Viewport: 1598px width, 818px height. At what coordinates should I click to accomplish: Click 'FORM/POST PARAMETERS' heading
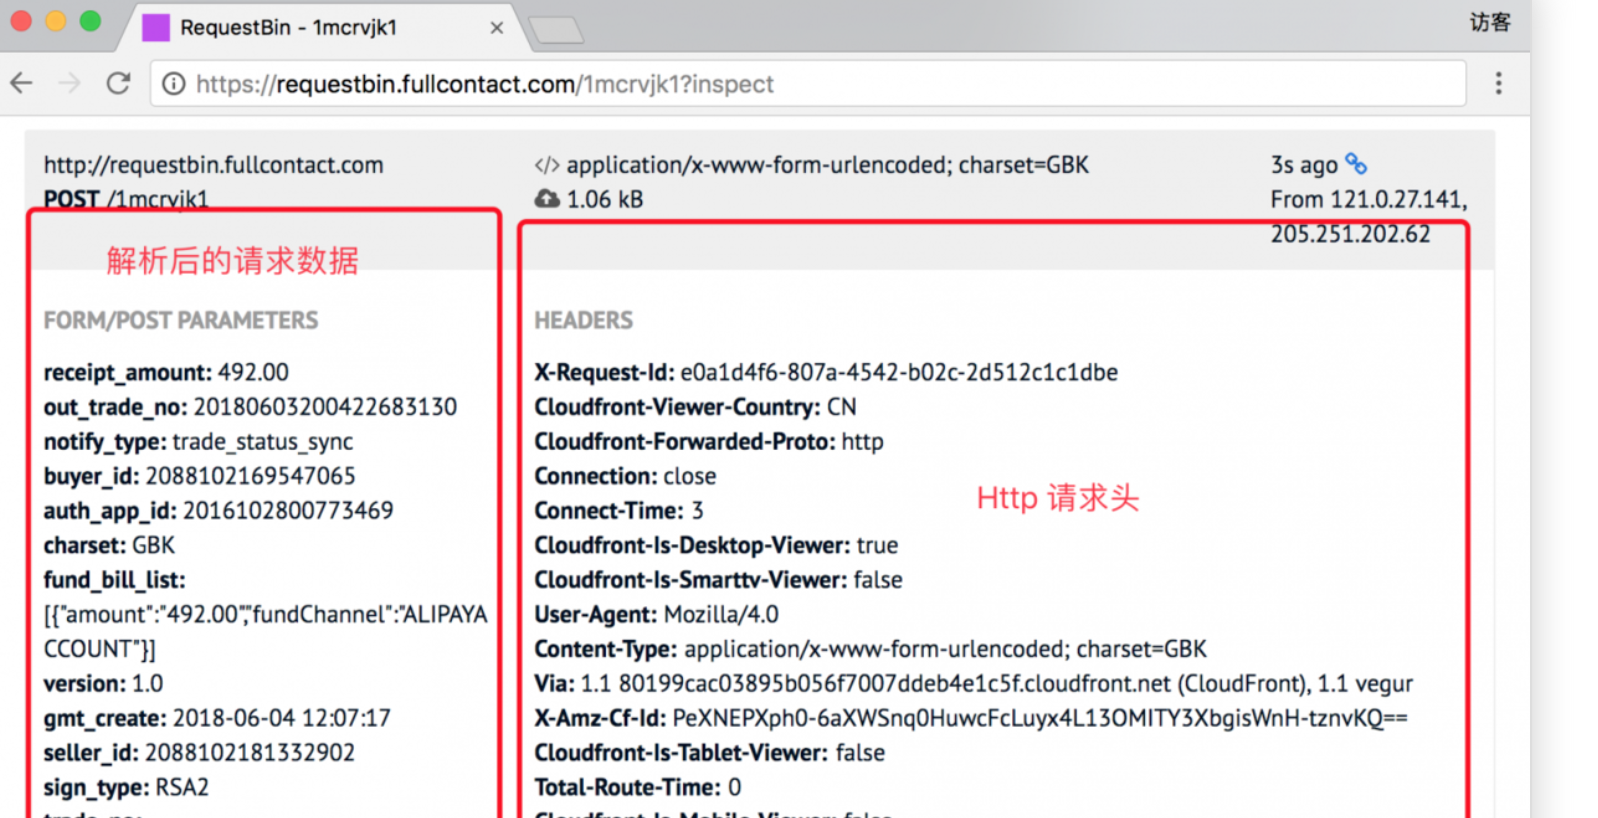(181, 320)
